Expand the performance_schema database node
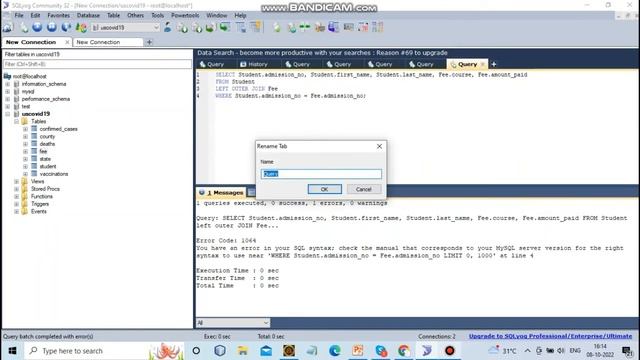 point(7,99)
